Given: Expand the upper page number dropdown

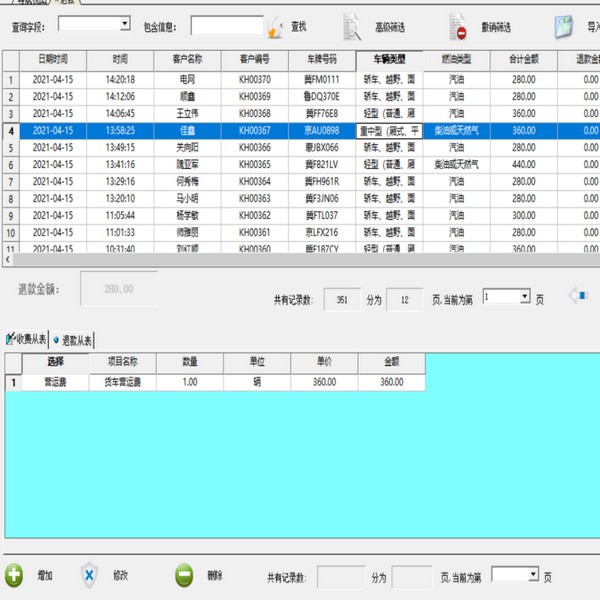Looking at the screenshot, I should coord(524,297).
